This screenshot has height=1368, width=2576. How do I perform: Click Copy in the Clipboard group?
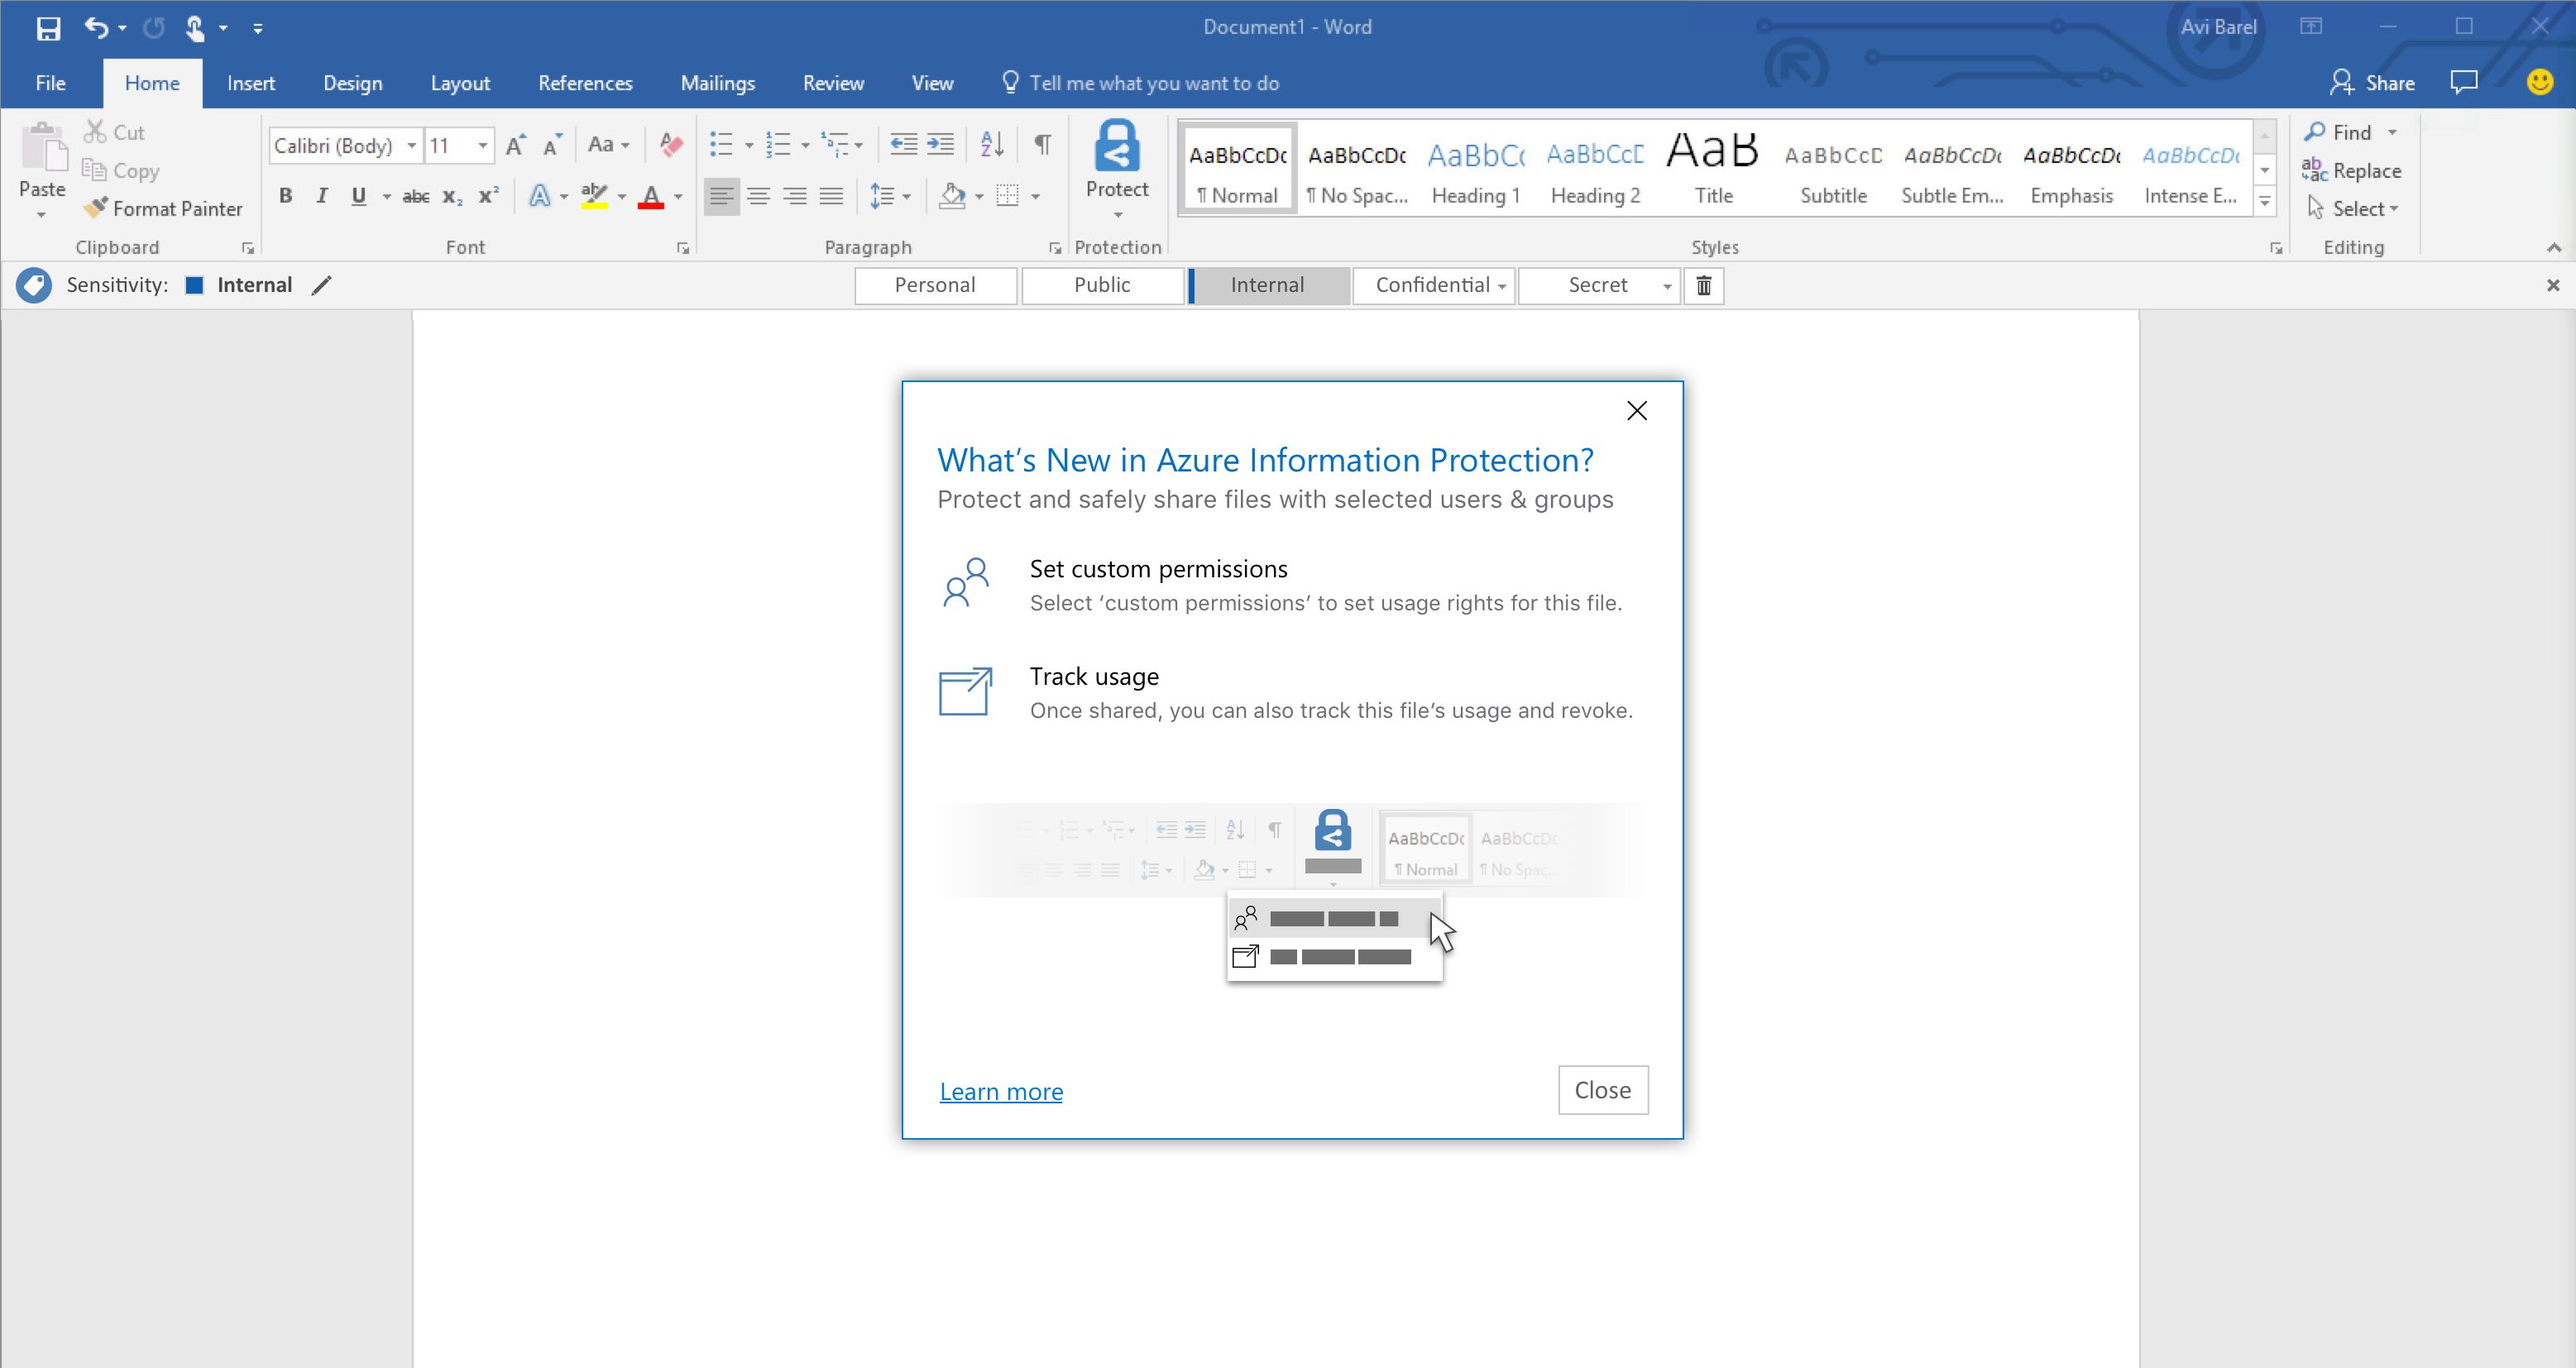click(121, 170)
